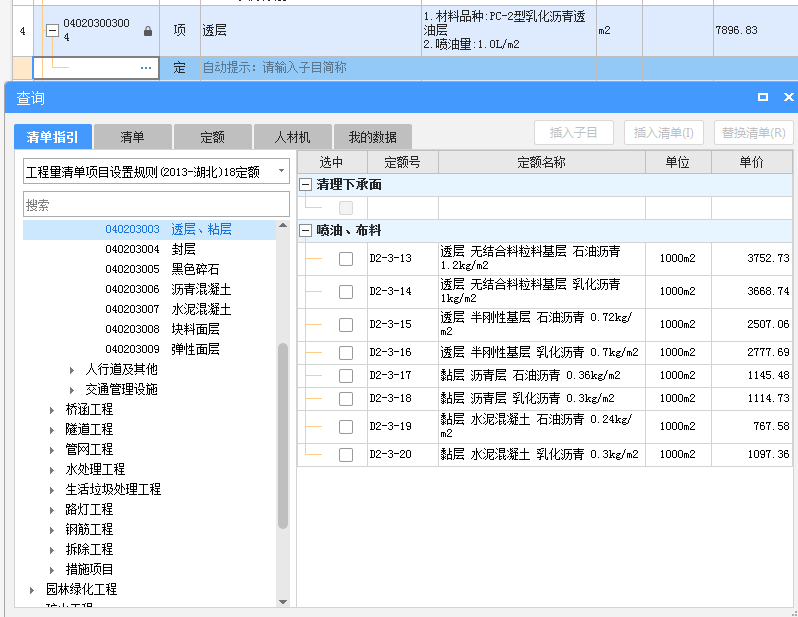Click the 单位 column header
The height and width of the screenshot is (617, 798).
[x=678, y=162]
